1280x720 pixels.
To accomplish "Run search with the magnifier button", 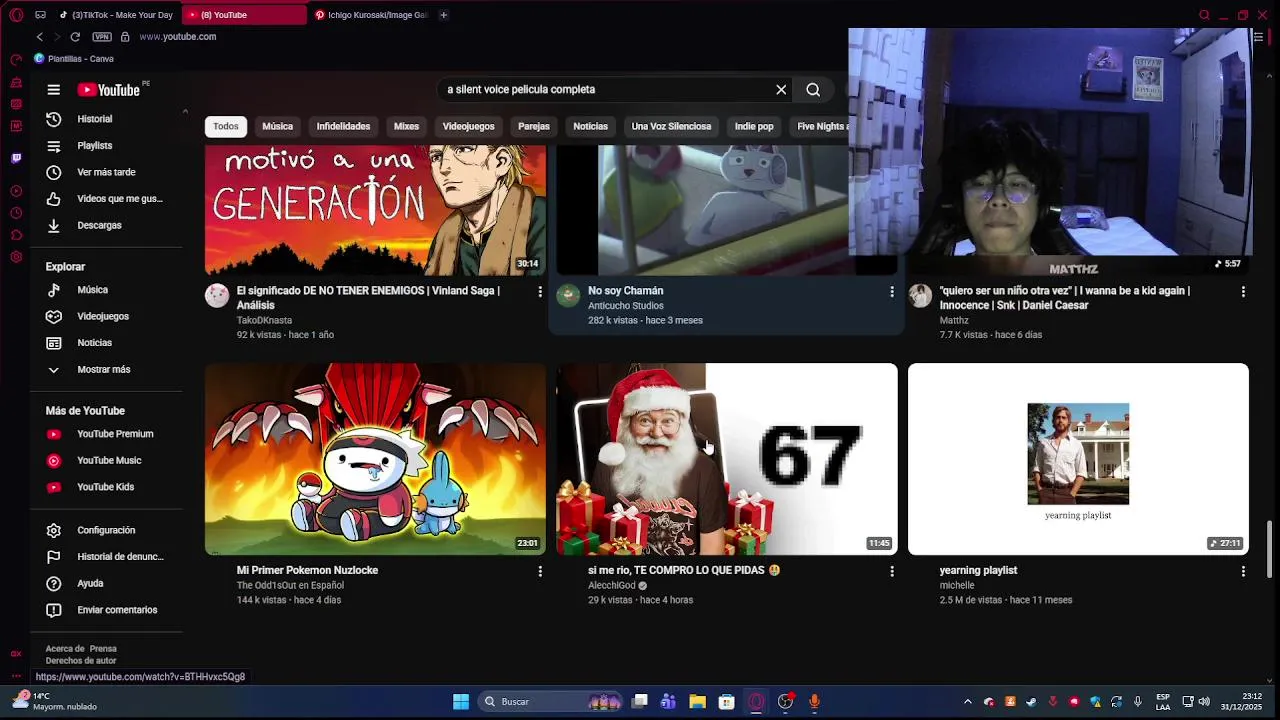I will [813, 90].
